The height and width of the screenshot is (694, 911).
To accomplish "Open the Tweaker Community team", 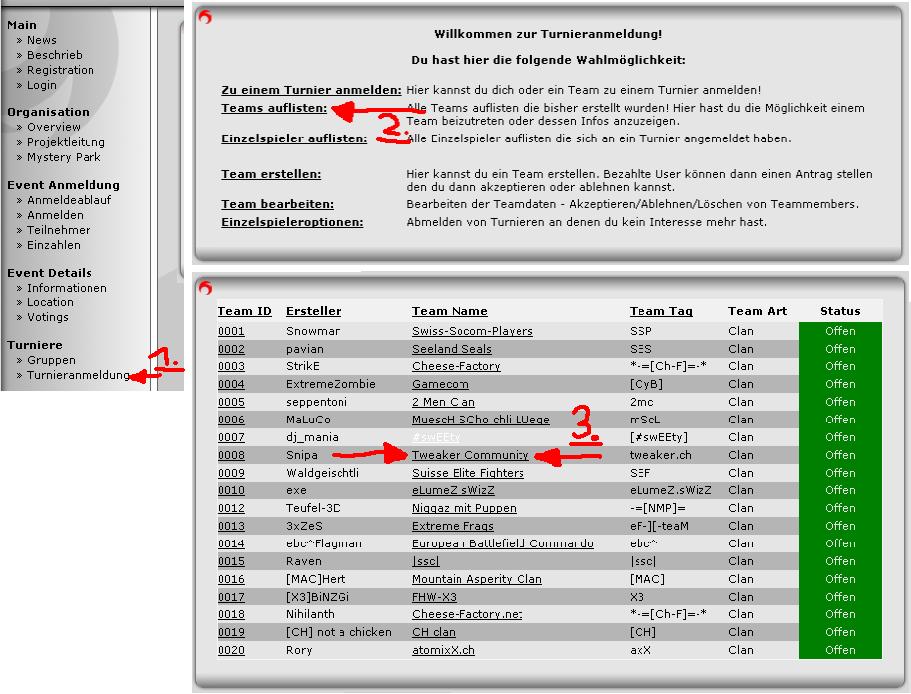I will click(x=470, y=455).
